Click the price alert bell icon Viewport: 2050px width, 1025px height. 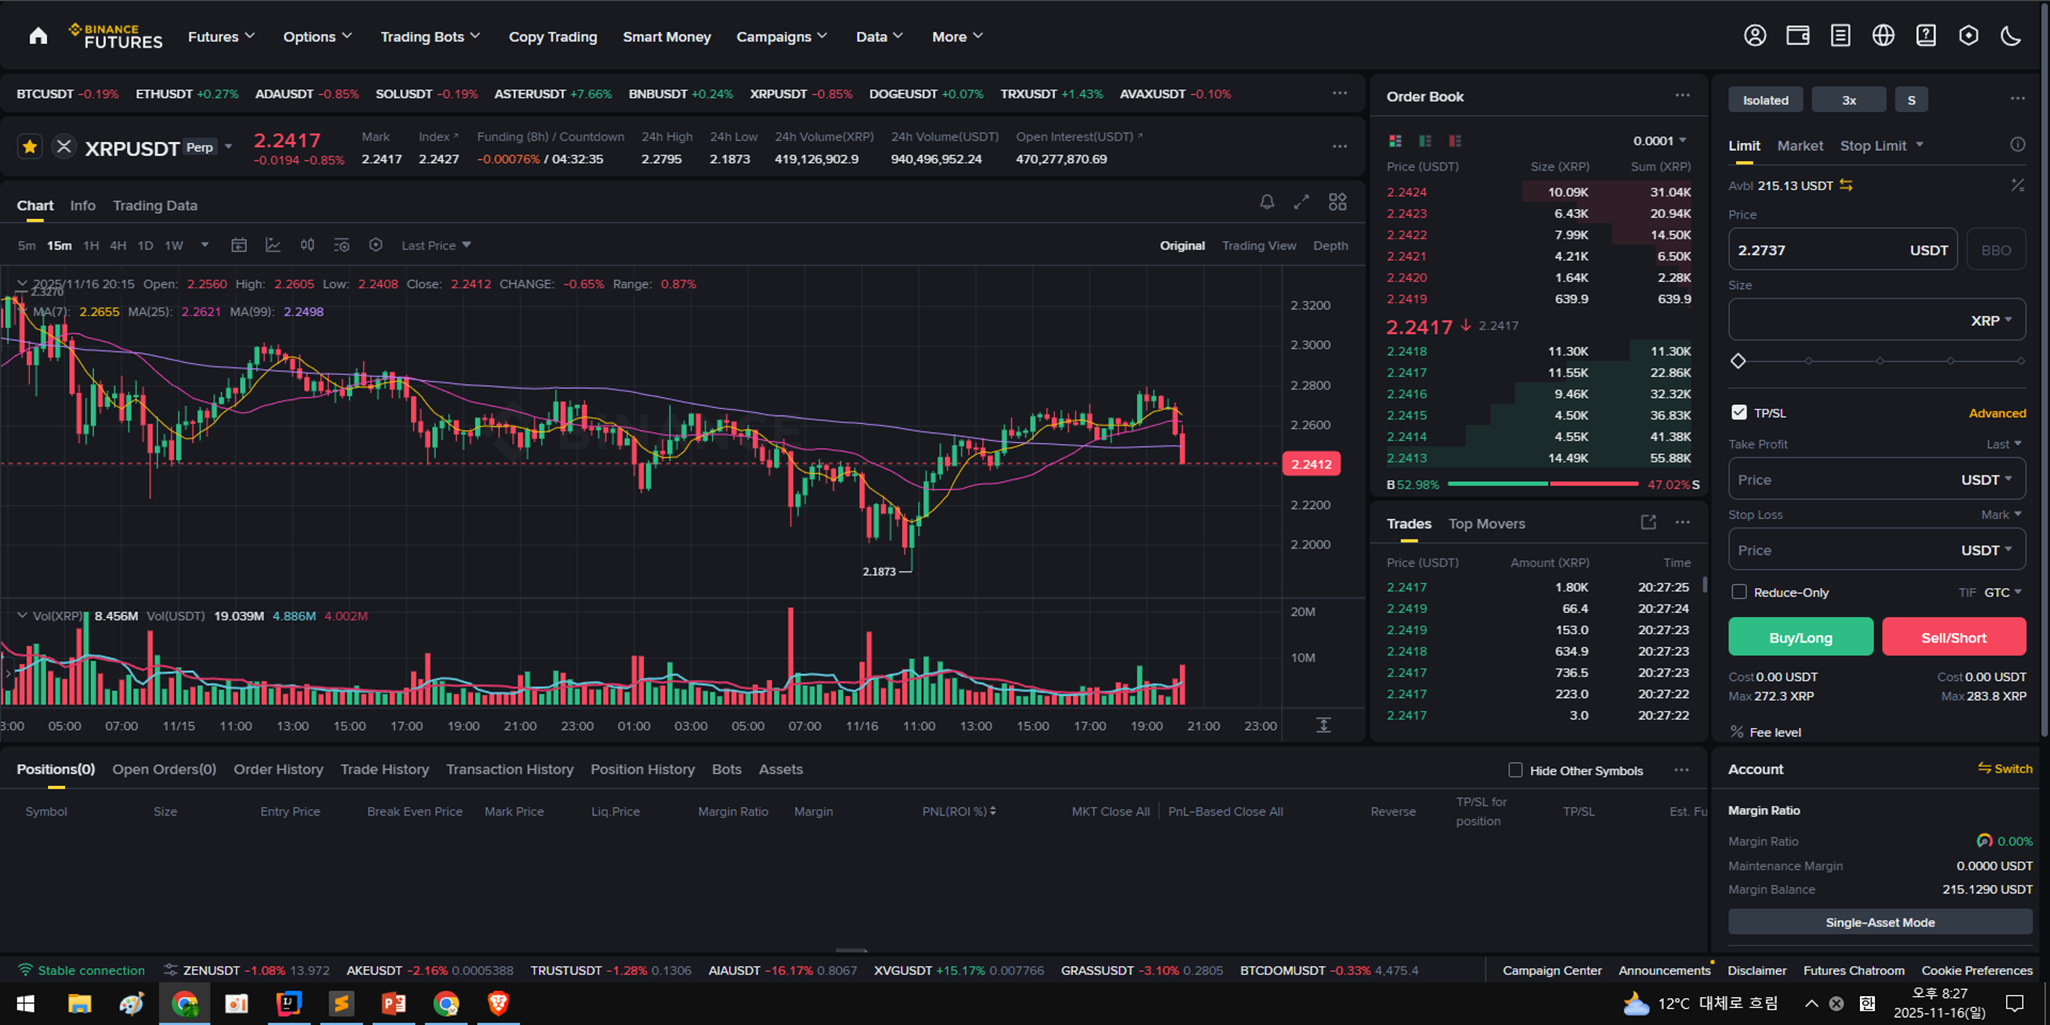click(x=1267, y=202)
